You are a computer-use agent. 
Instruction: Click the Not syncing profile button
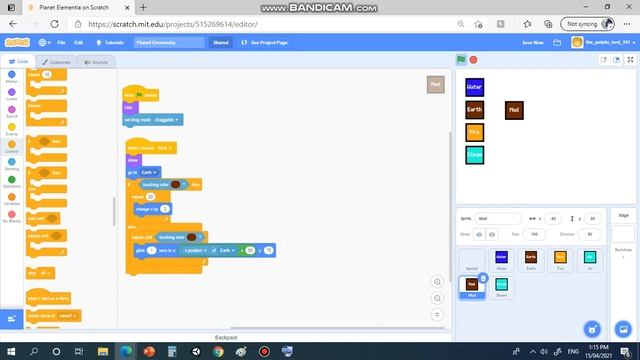(x=588, y=24)
